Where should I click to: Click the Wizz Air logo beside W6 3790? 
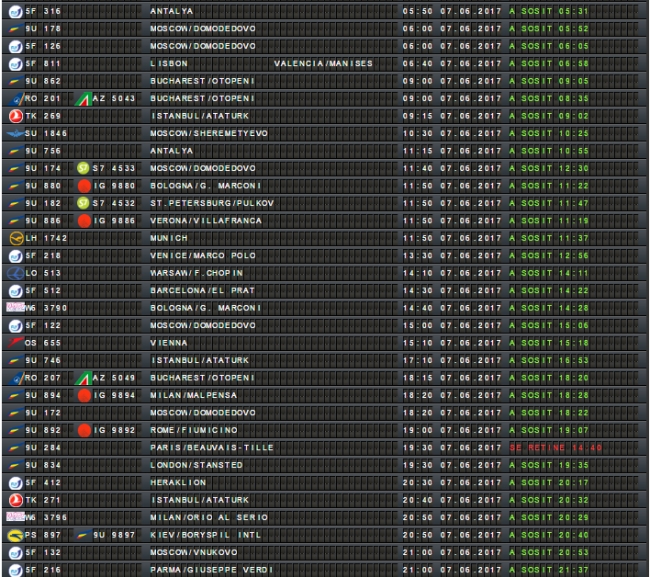(15, 307)
